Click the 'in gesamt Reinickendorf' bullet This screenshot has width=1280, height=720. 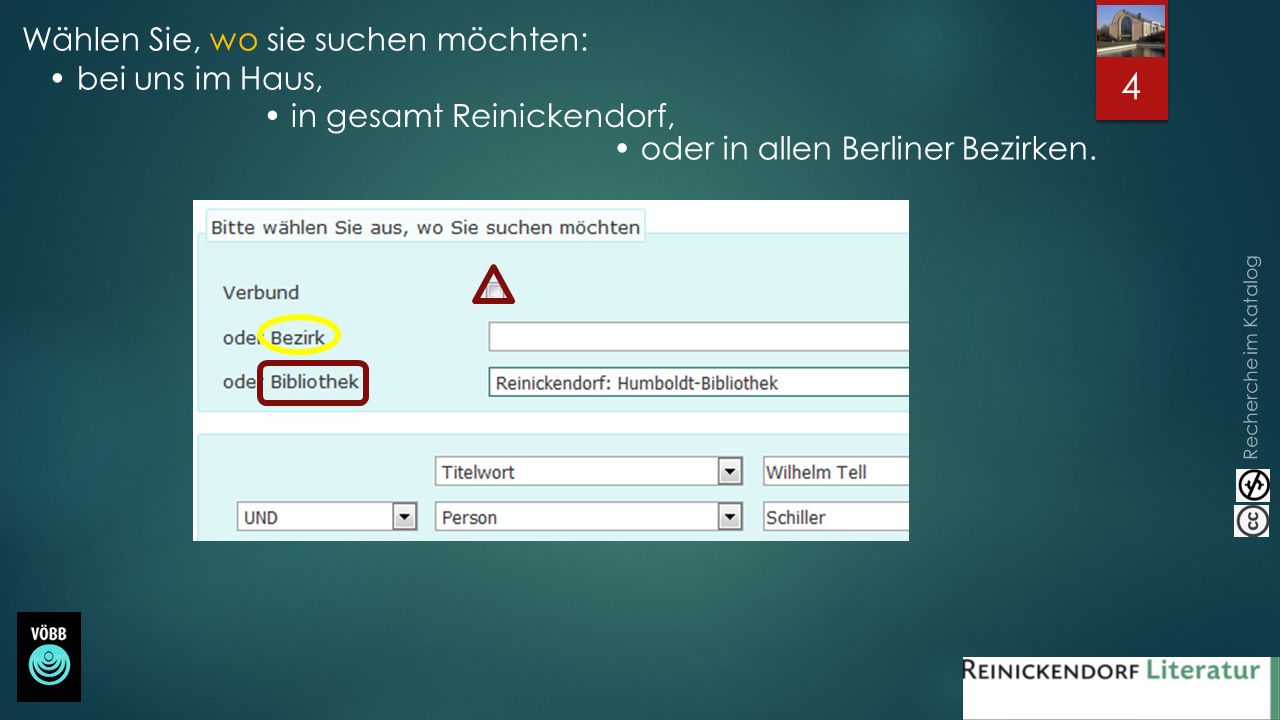coord(471,116)
